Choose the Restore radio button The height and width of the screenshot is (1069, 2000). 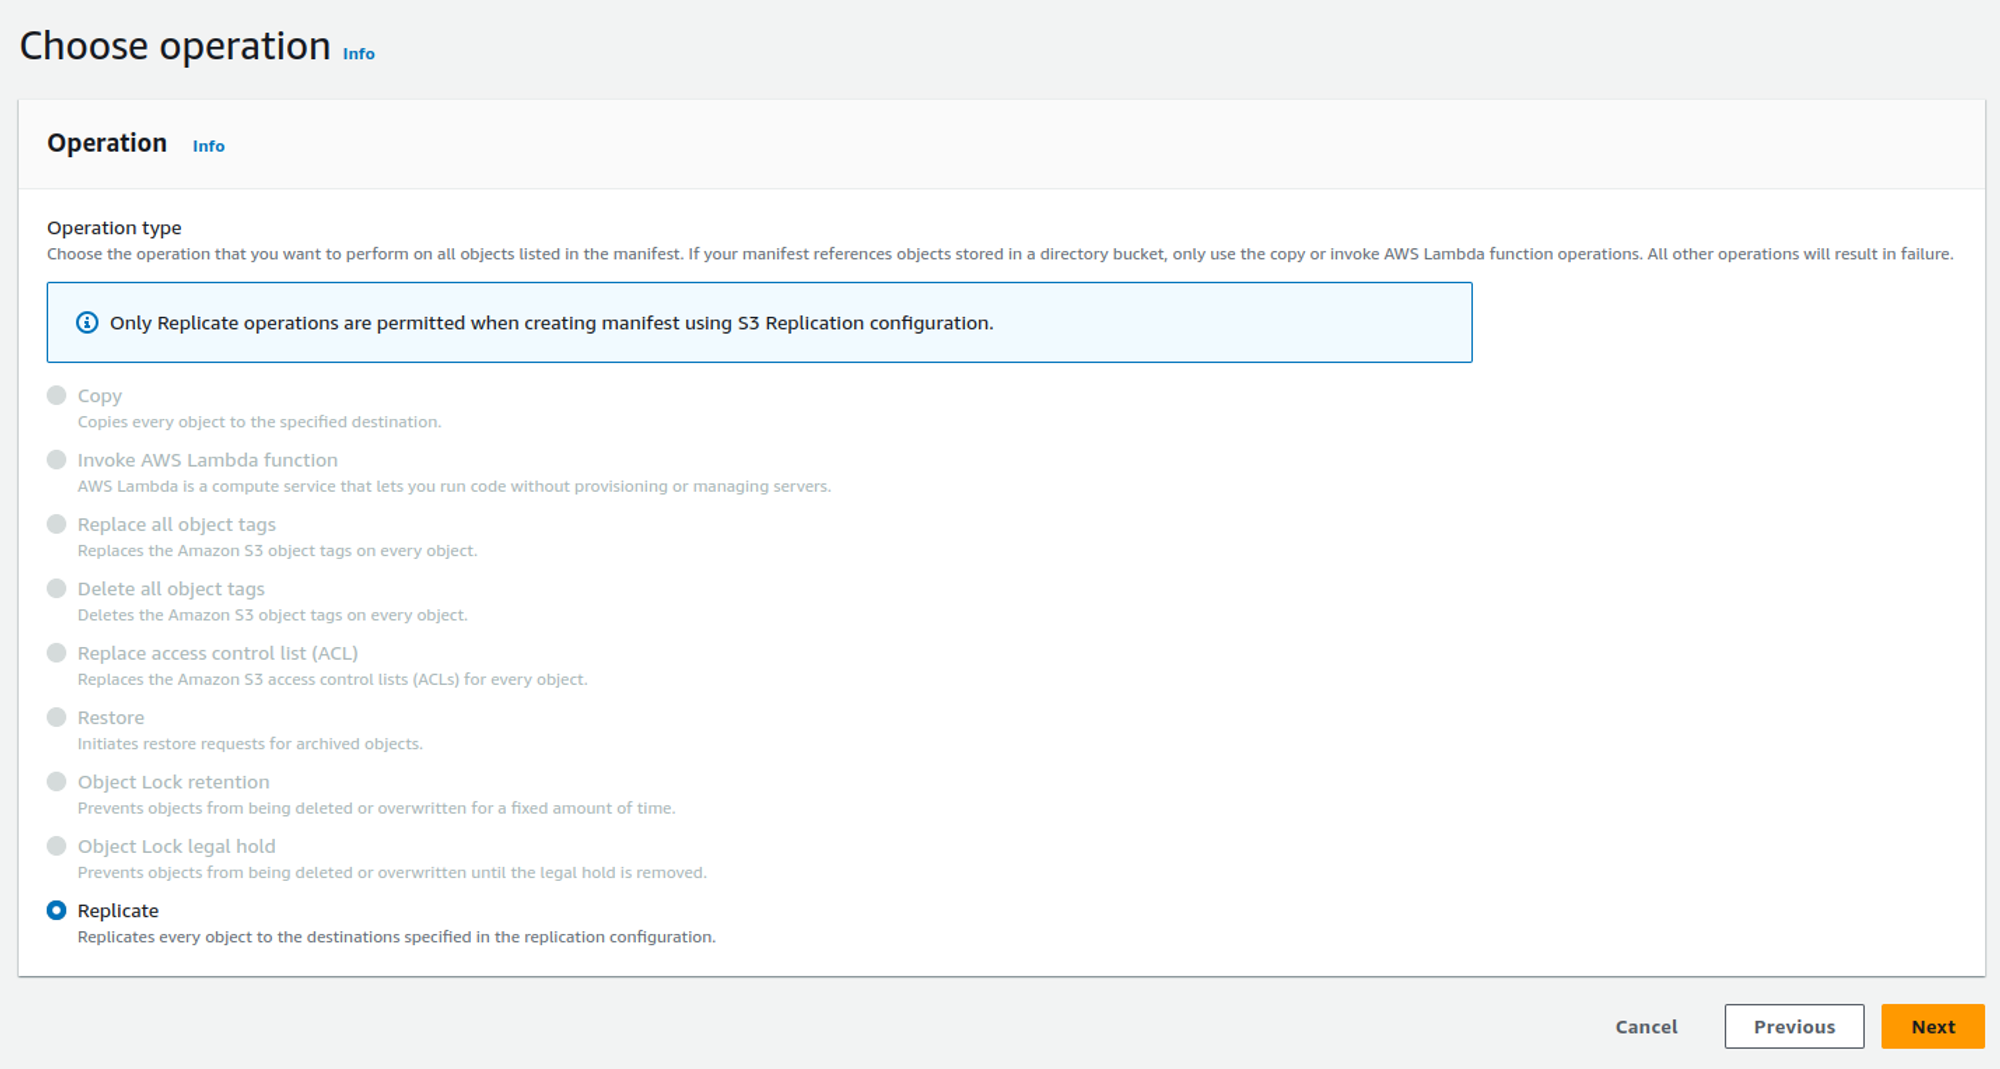click(x=57, y=717)
